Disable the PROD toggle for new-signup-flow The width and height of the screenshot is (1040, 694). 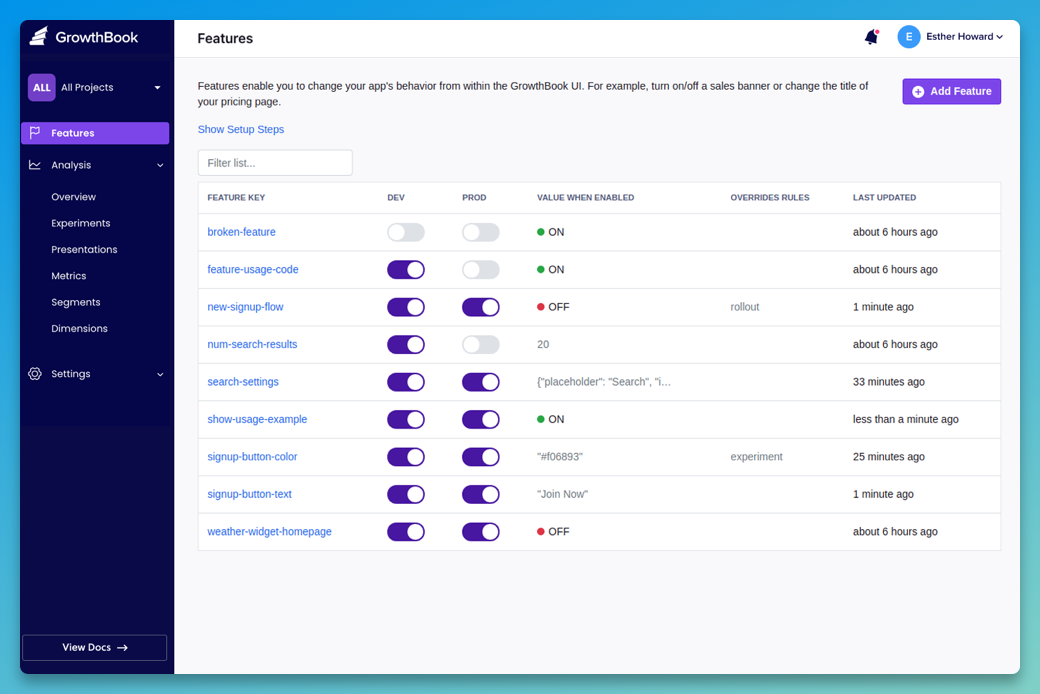pyautogui.click(x=480, y=307)
